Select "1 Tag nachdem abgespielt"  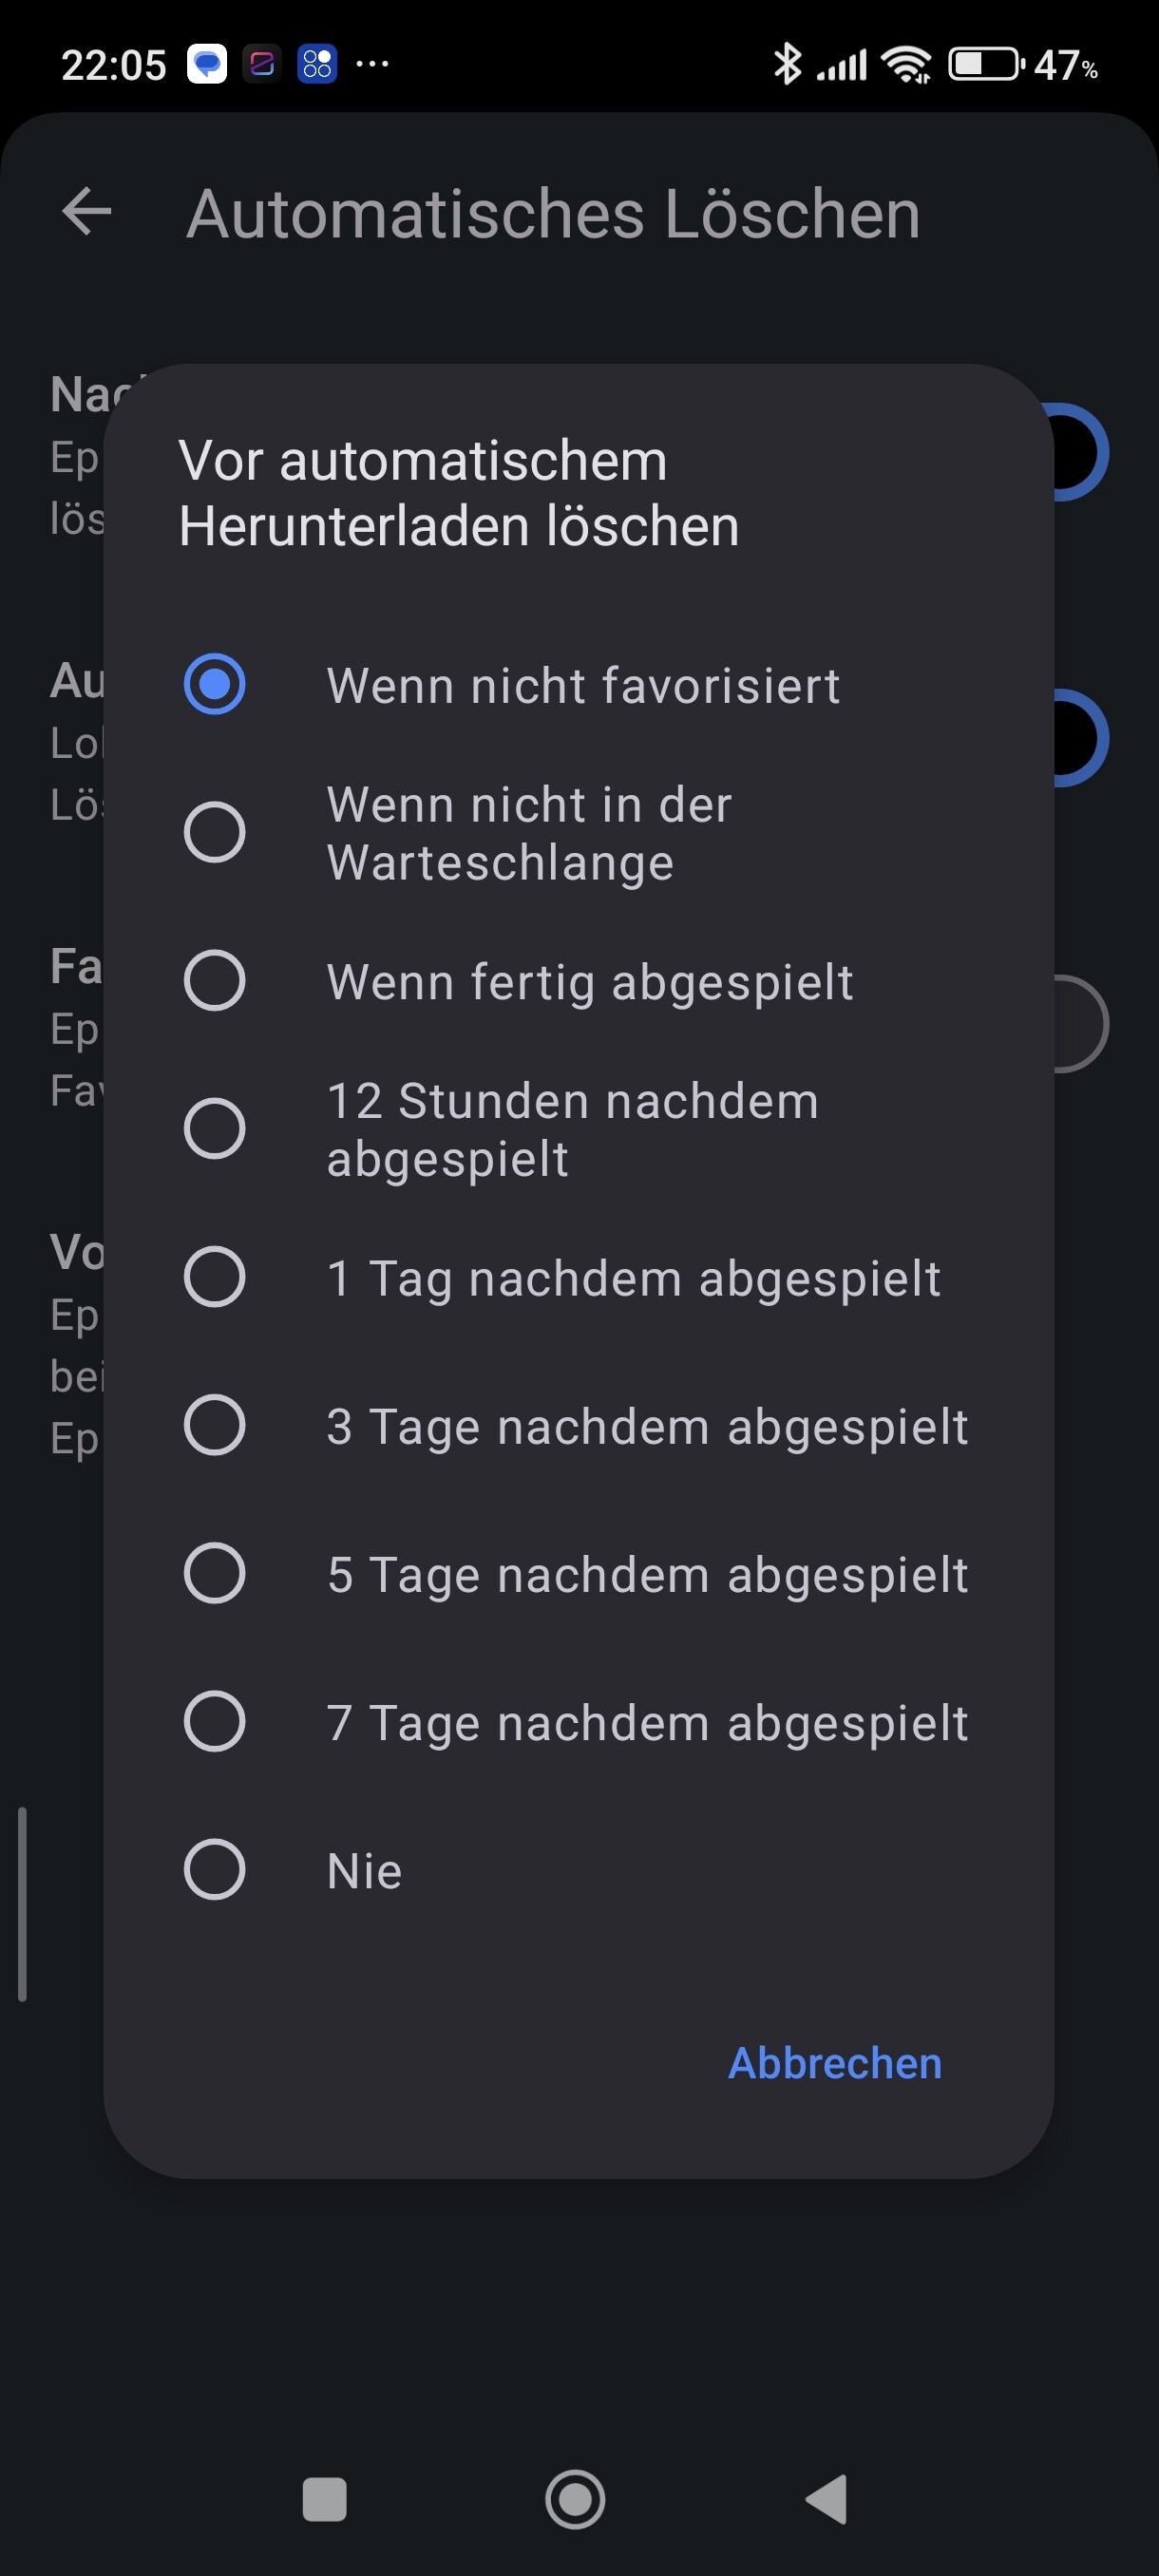point(215,1277)
